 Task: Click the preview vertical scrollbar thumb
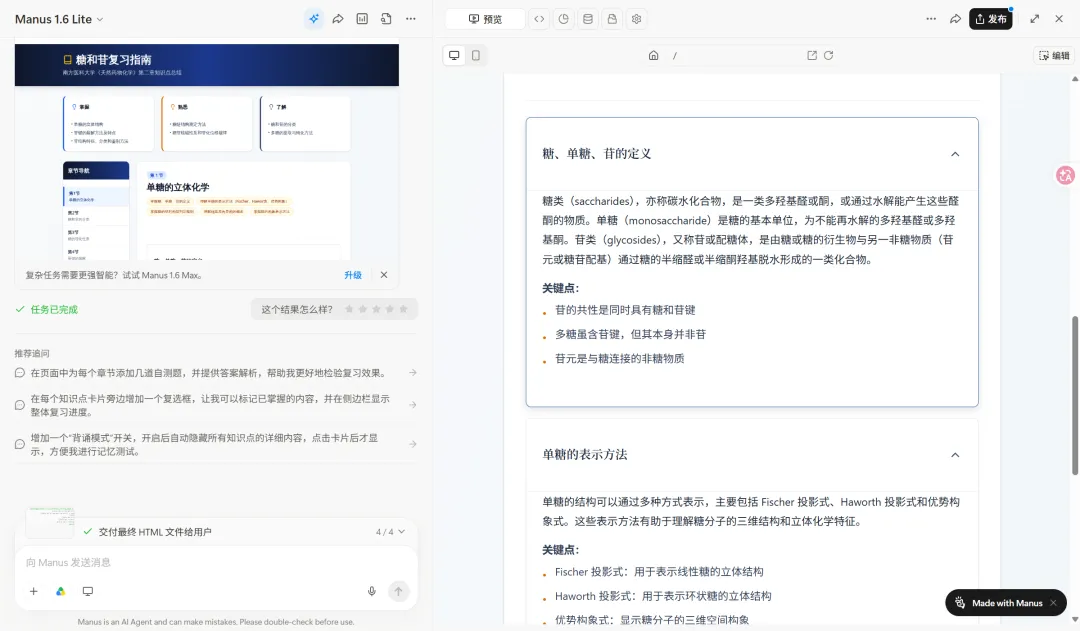(1074, 395)
